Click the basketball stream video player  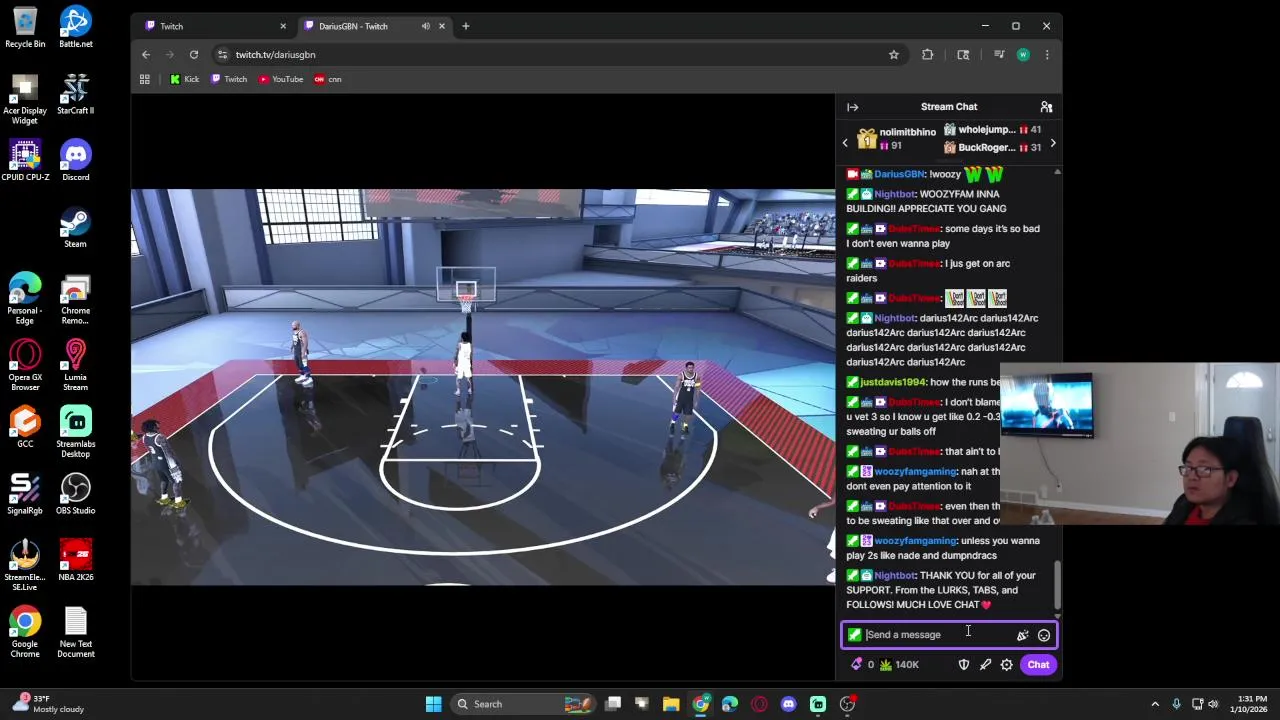coord(483,387)
